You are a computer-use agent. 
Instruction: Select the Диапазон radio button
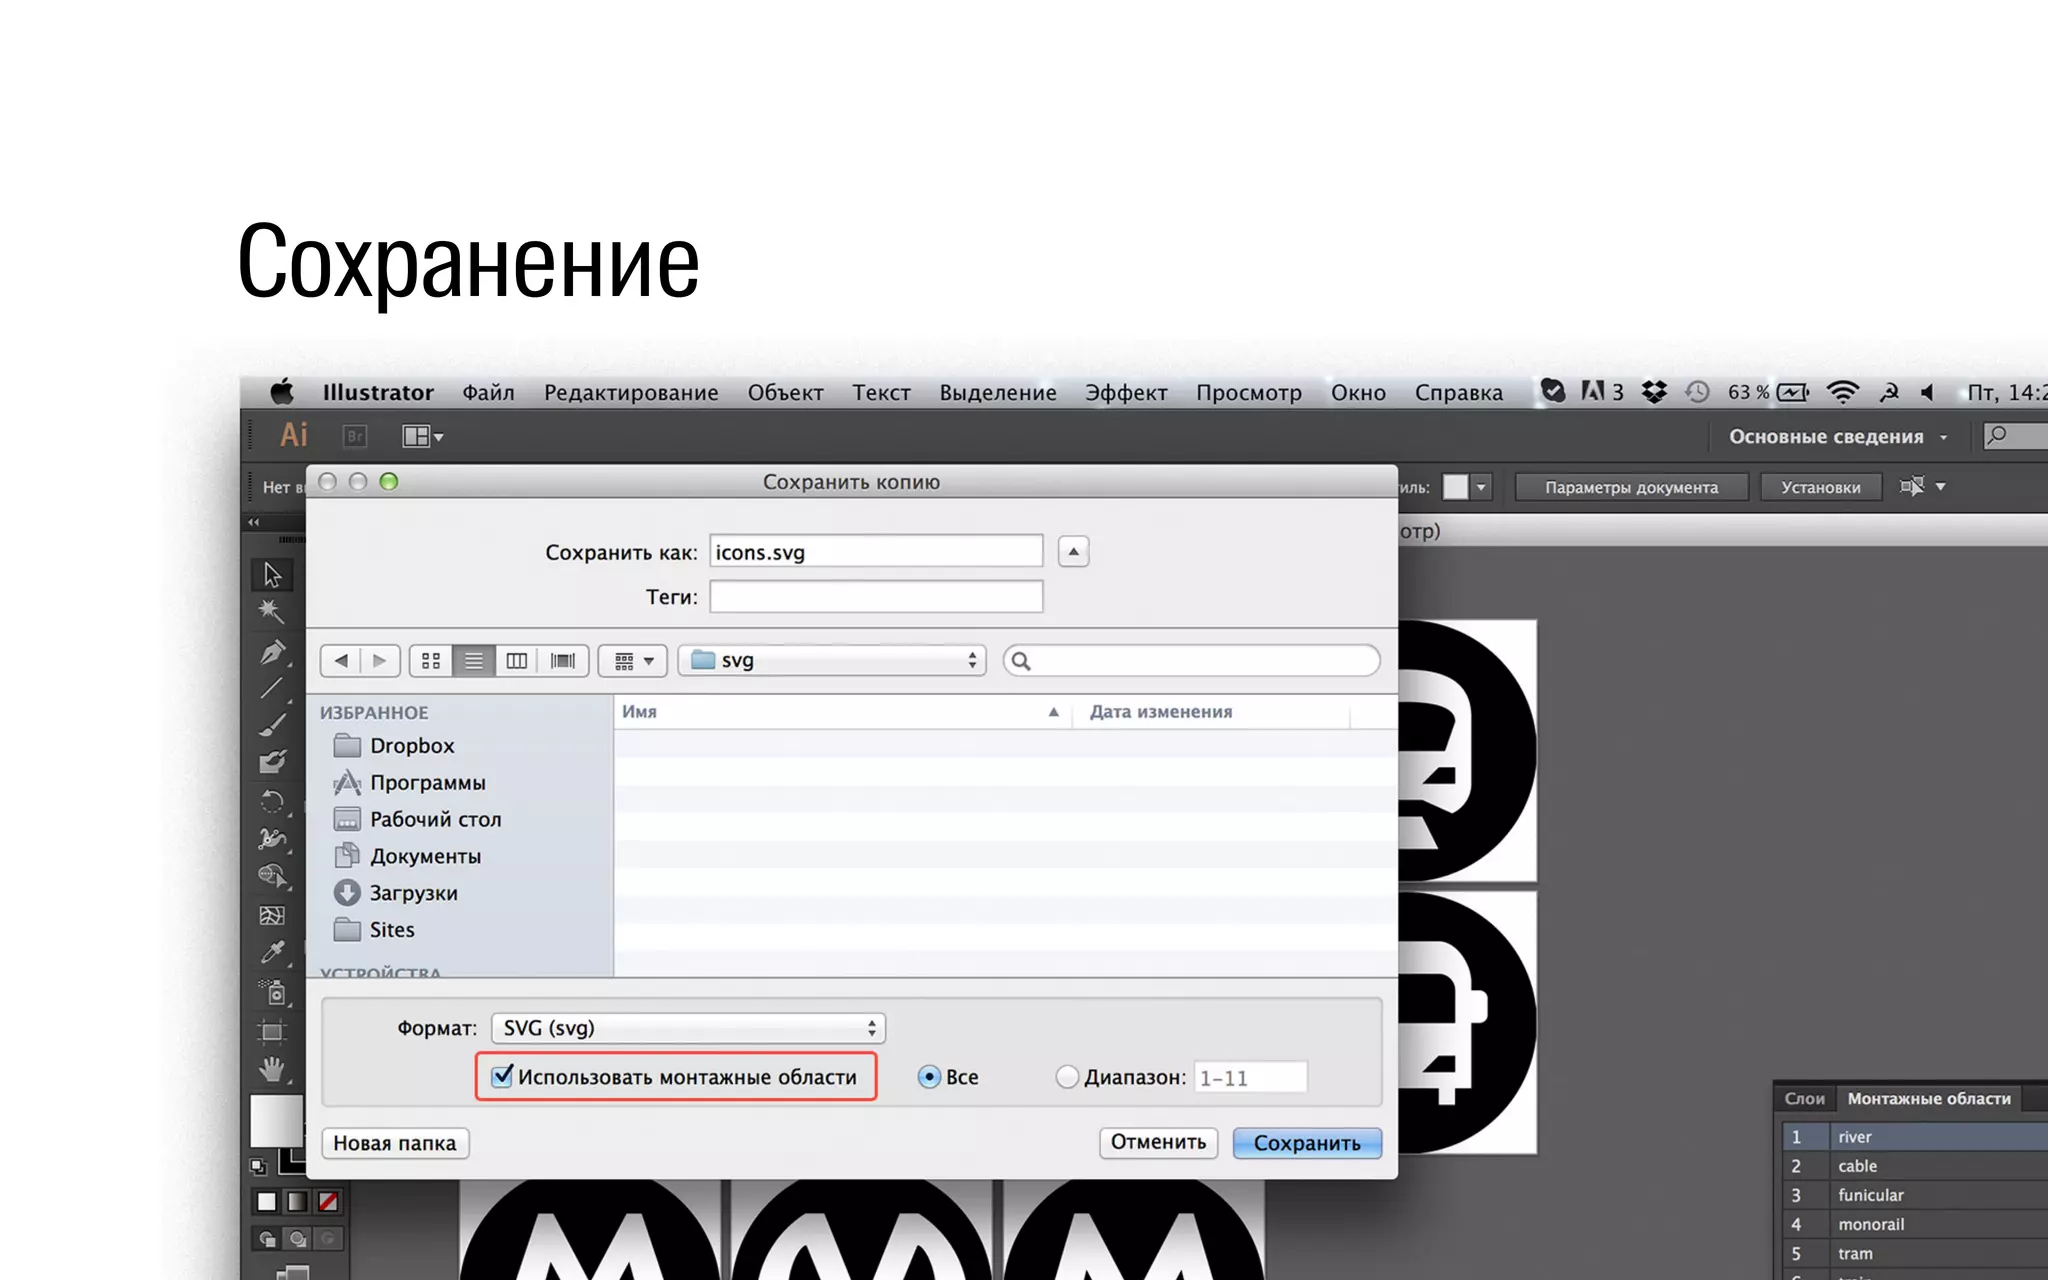(1067, 1077)
